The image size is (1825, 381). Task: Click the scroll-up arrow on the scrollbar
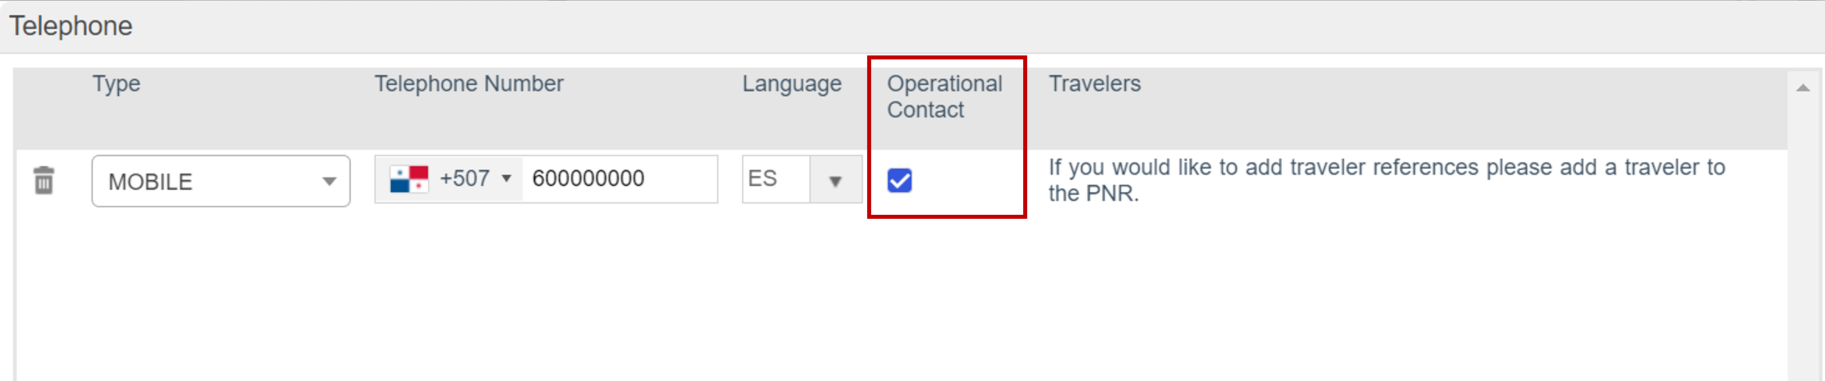pyautogui.click(x=1803, y=88)
